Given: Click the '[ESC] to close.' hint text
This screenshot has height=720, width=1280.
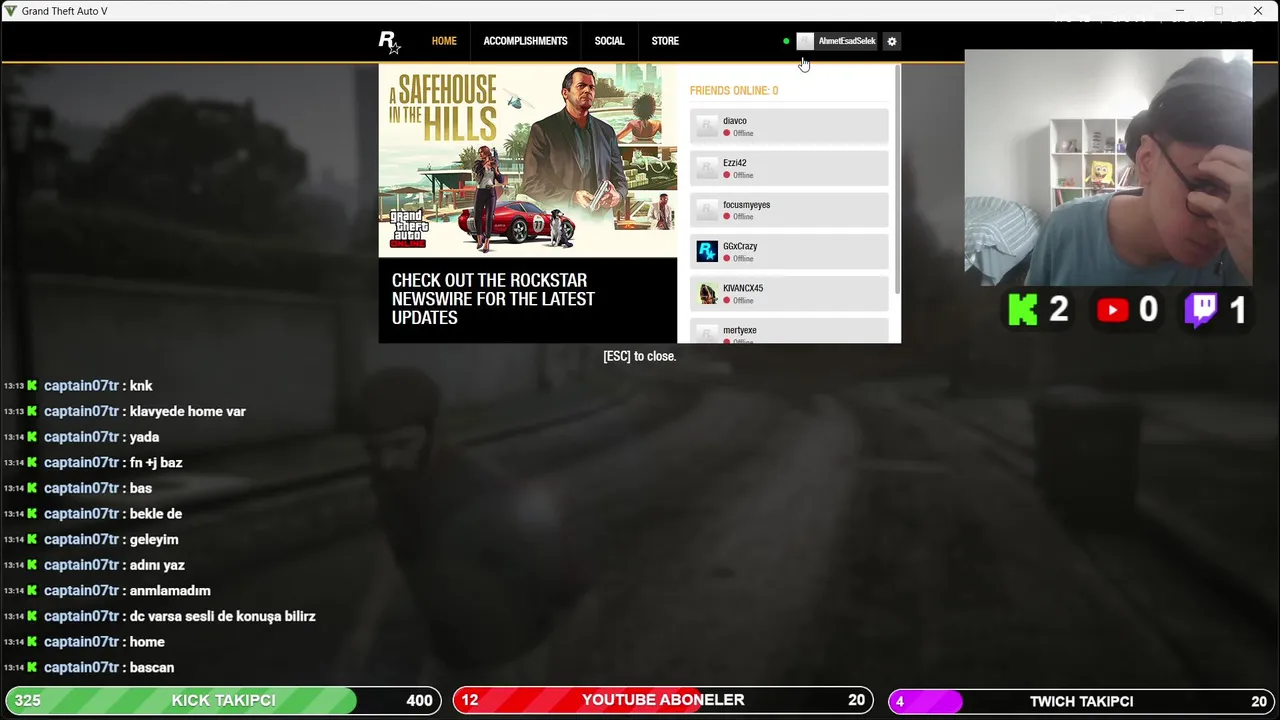Looking at the screenshot, I should point(640,356).
